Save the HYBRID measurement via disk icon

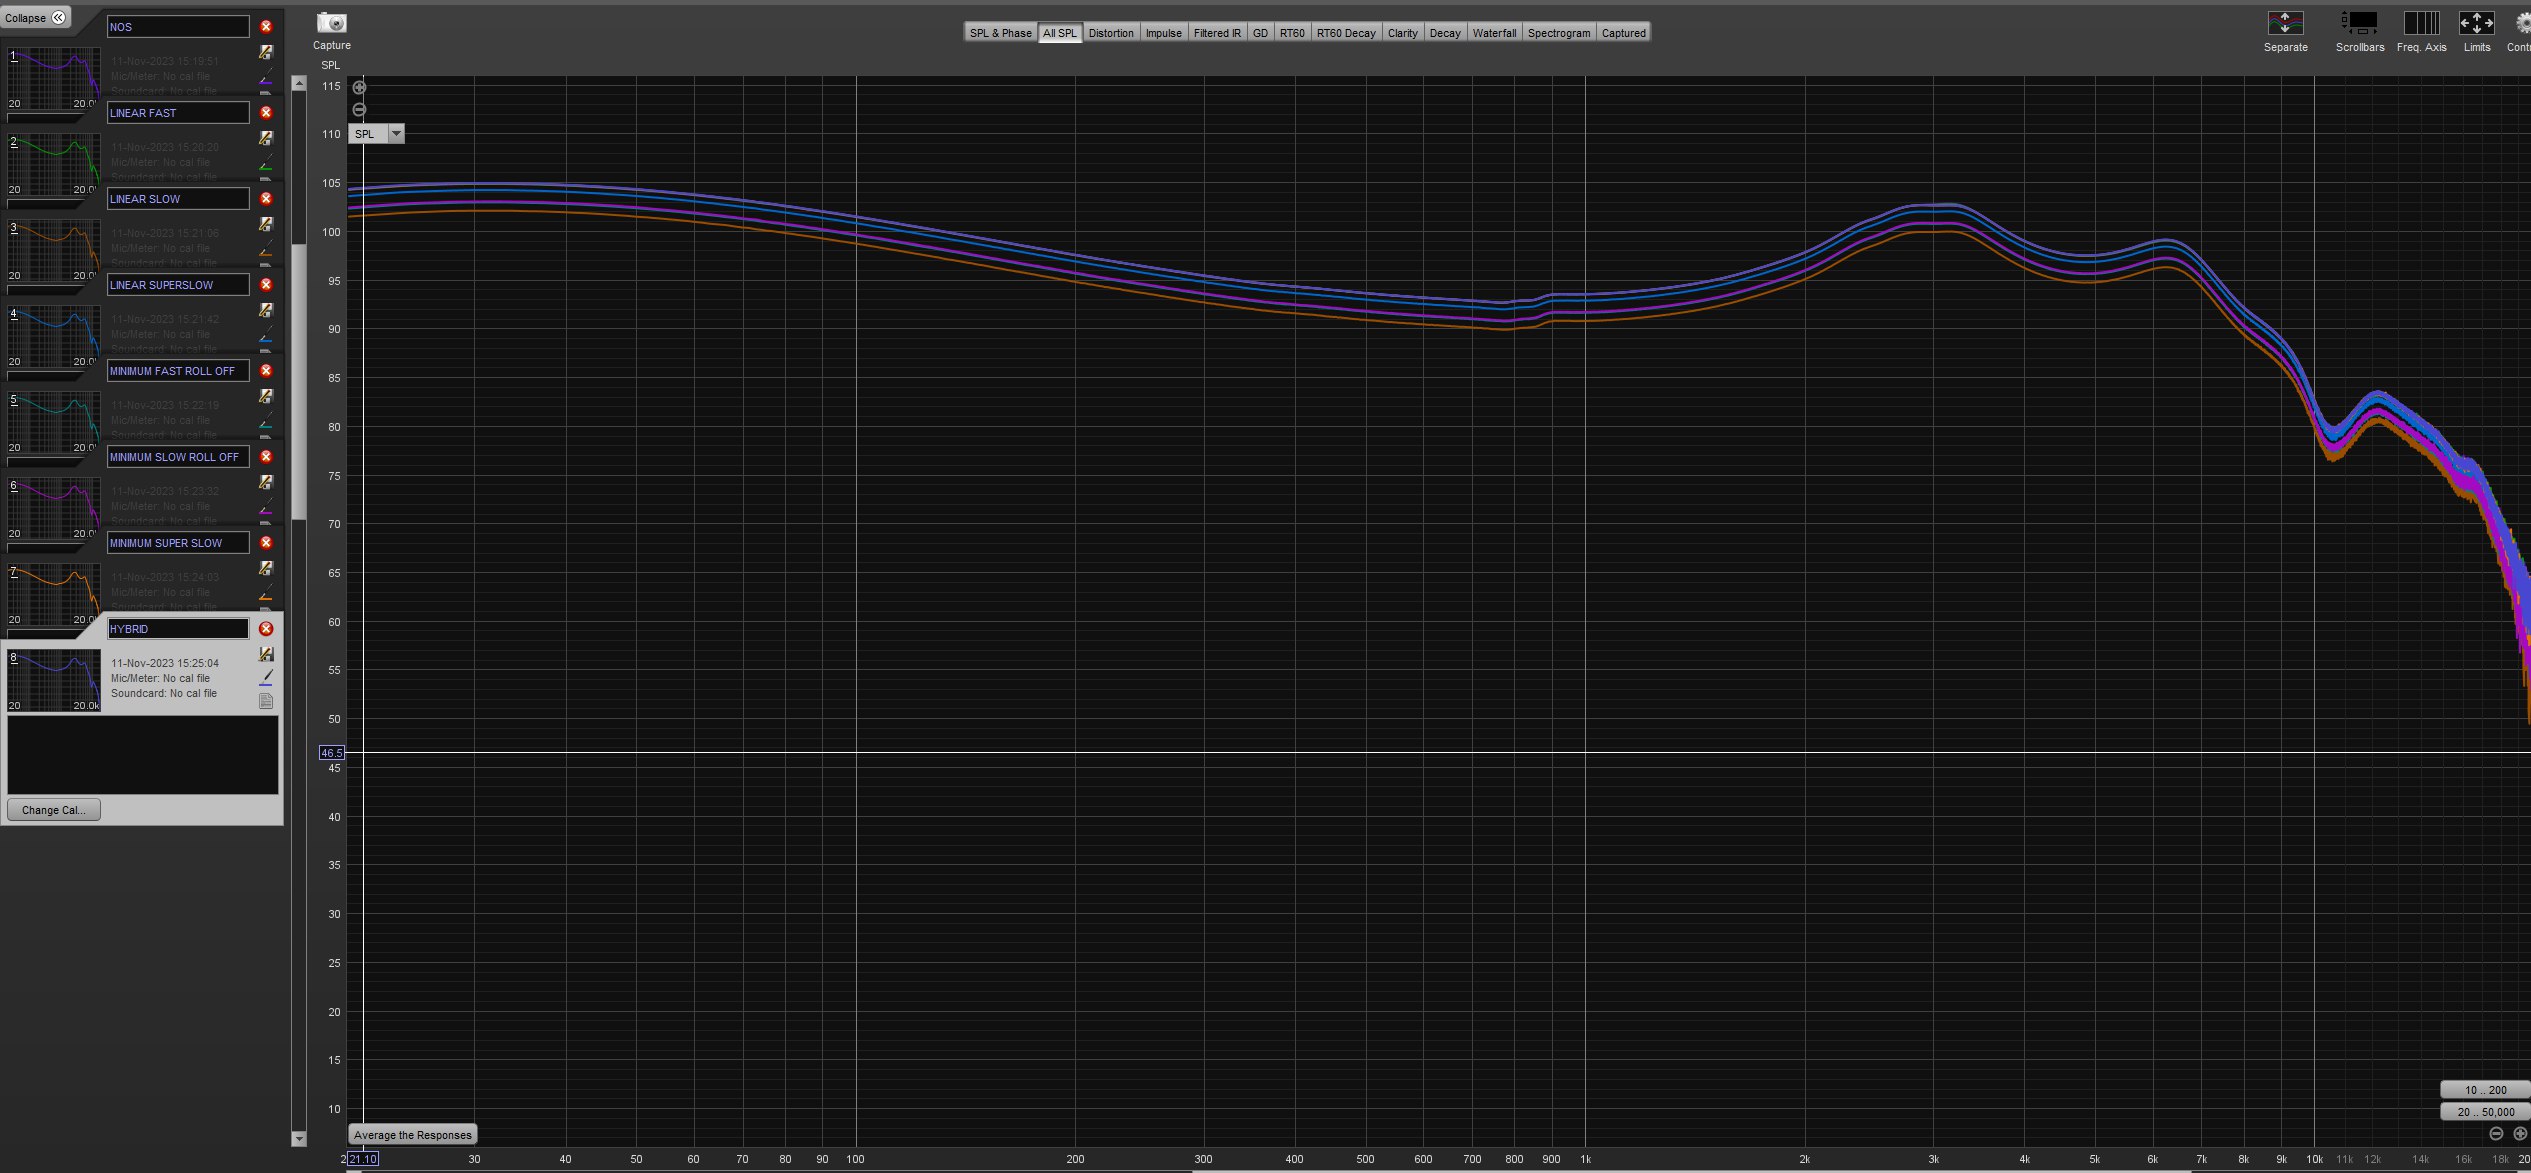(266, 654)
